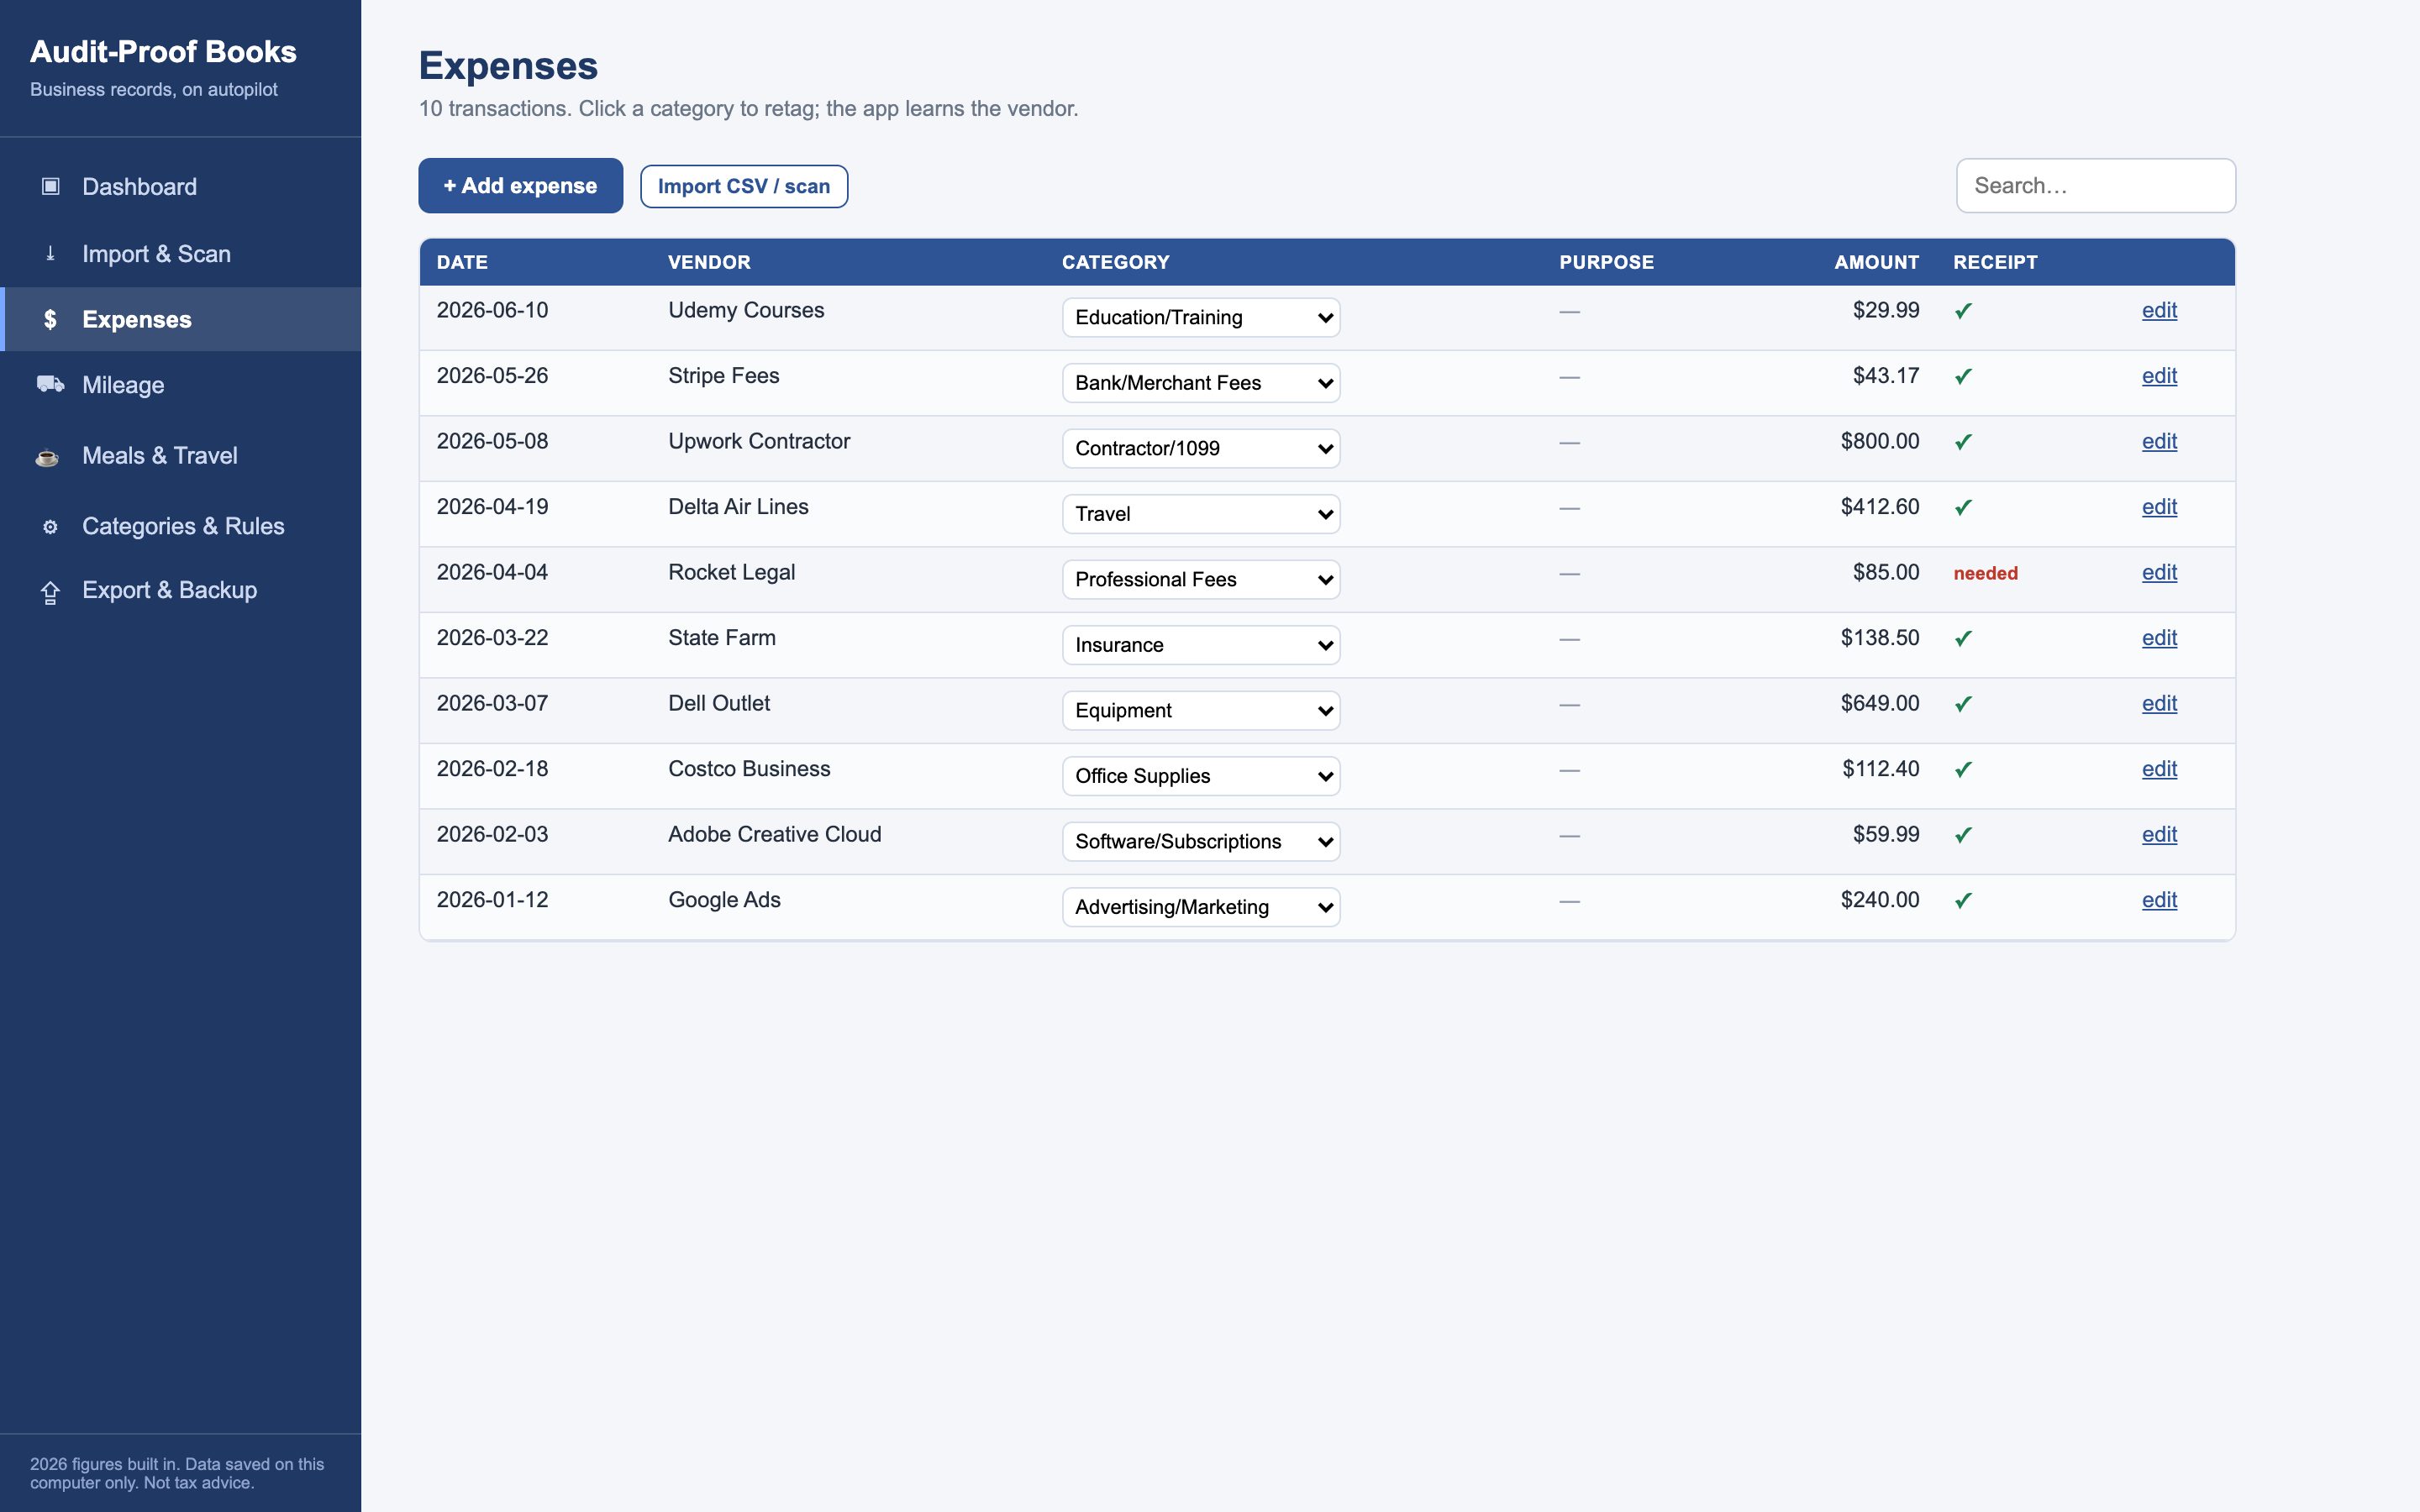Click the RECEIPT column header
The image size is (2420, 1512).
point(1995,262)
